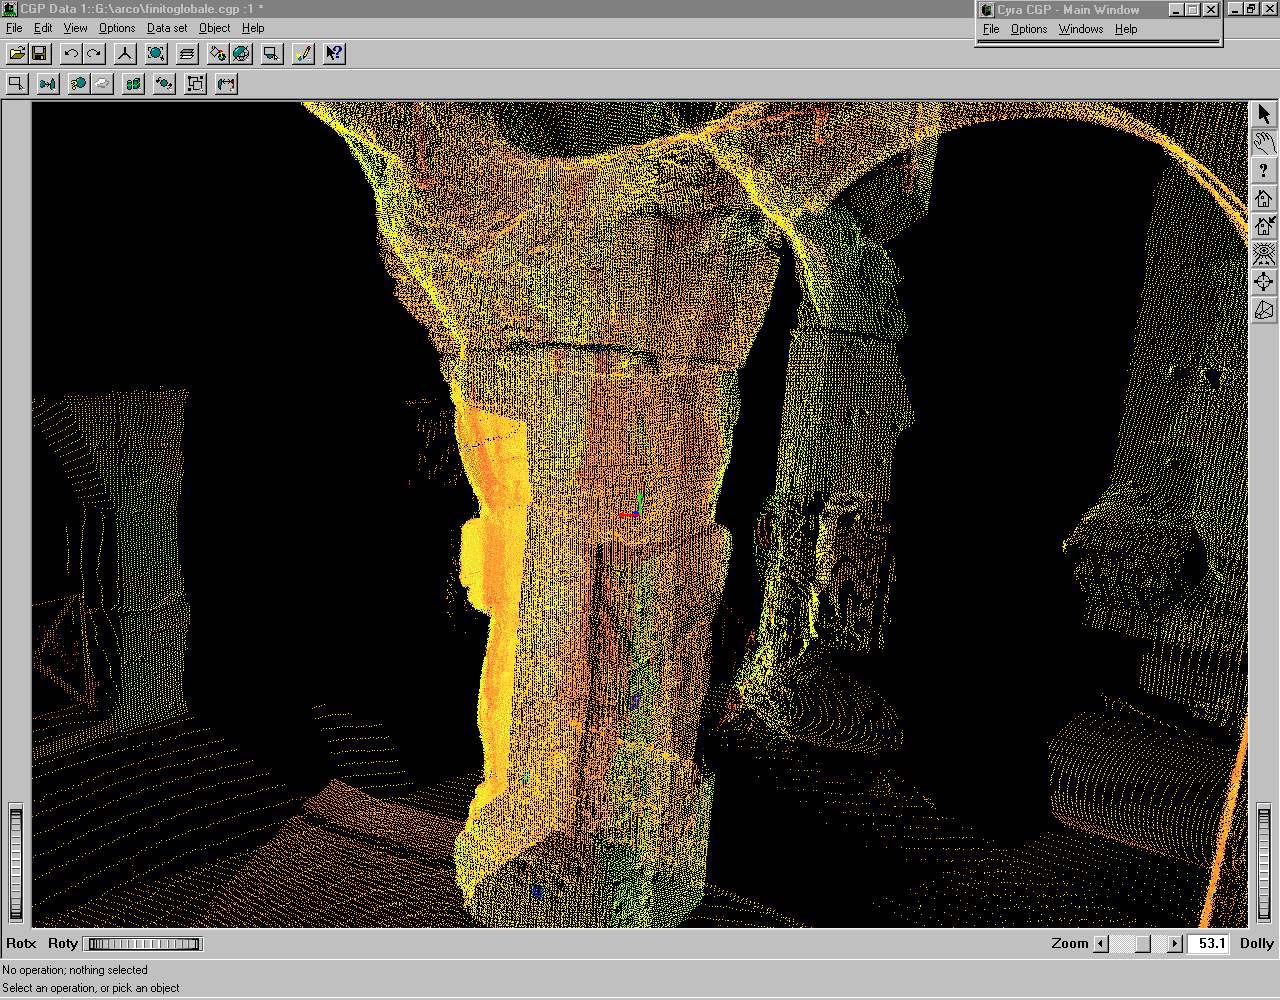
Task: Open the View menu
Action: 75,28
